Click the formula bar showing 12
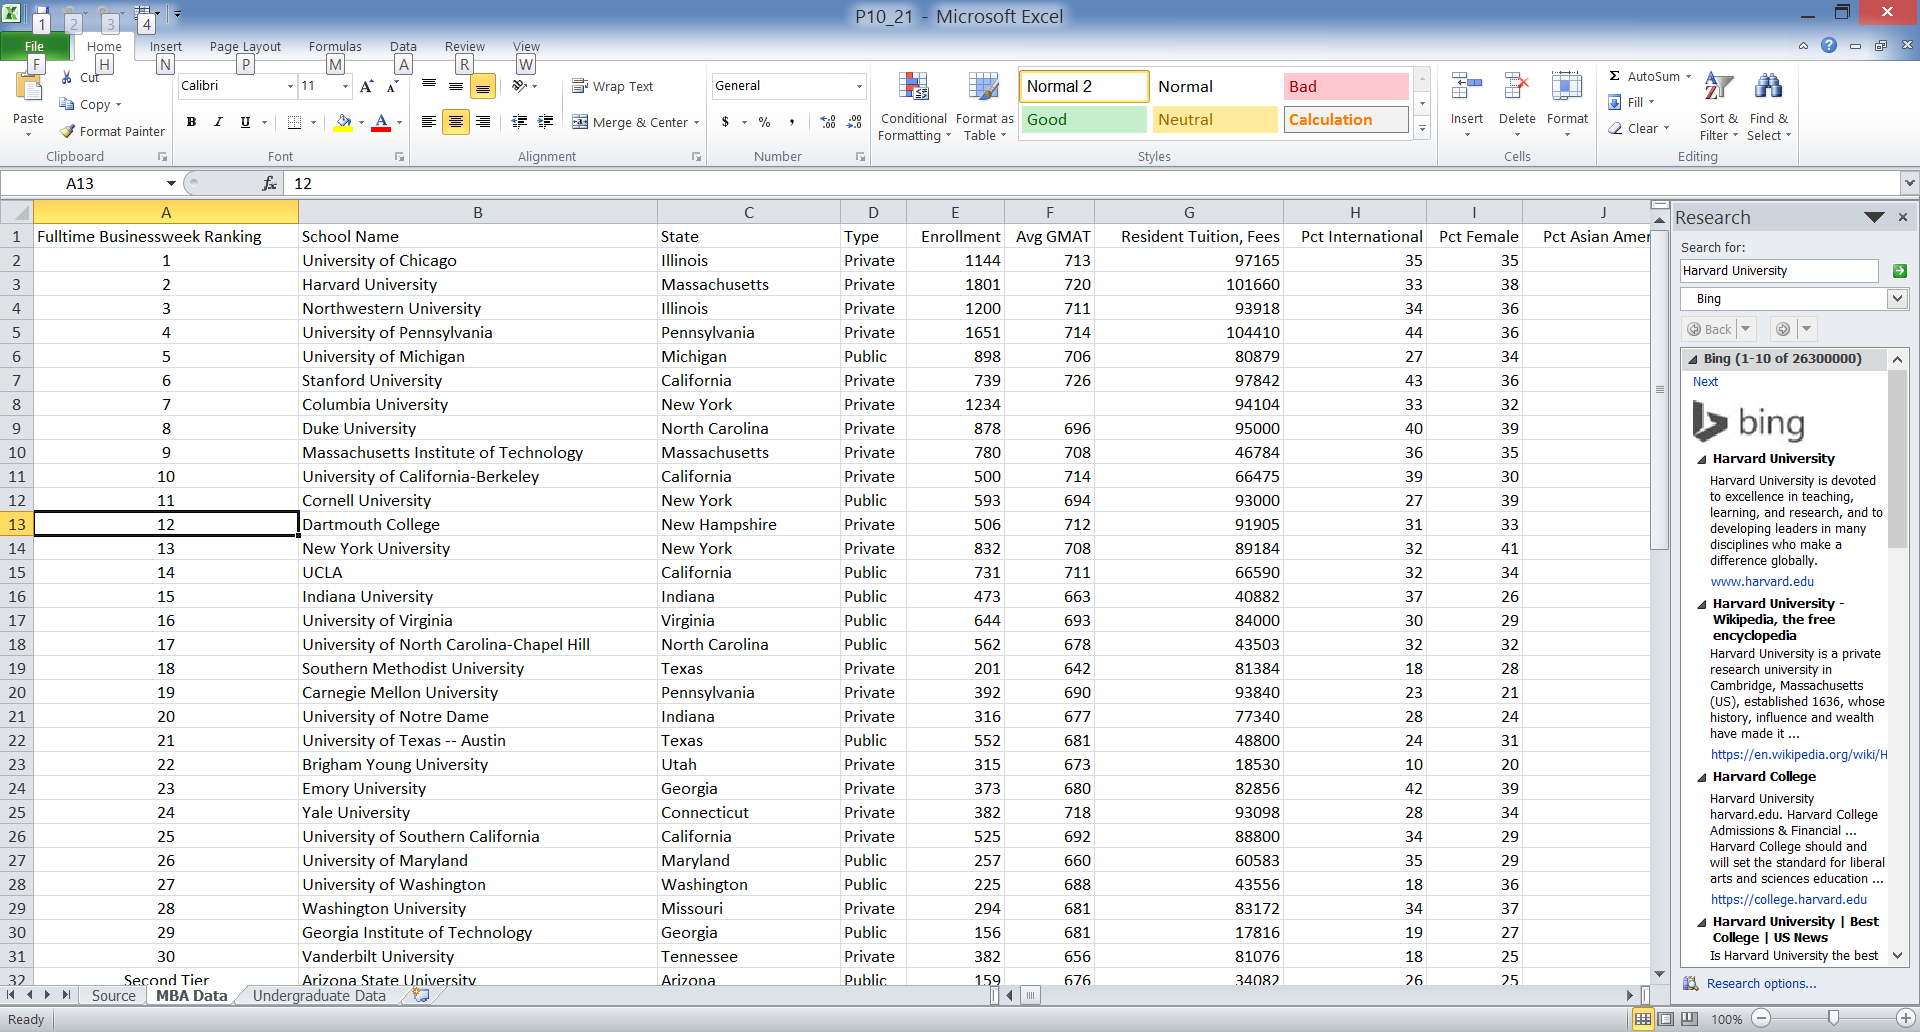This screenshot has height=1032, width=1920. (1092, 183)
